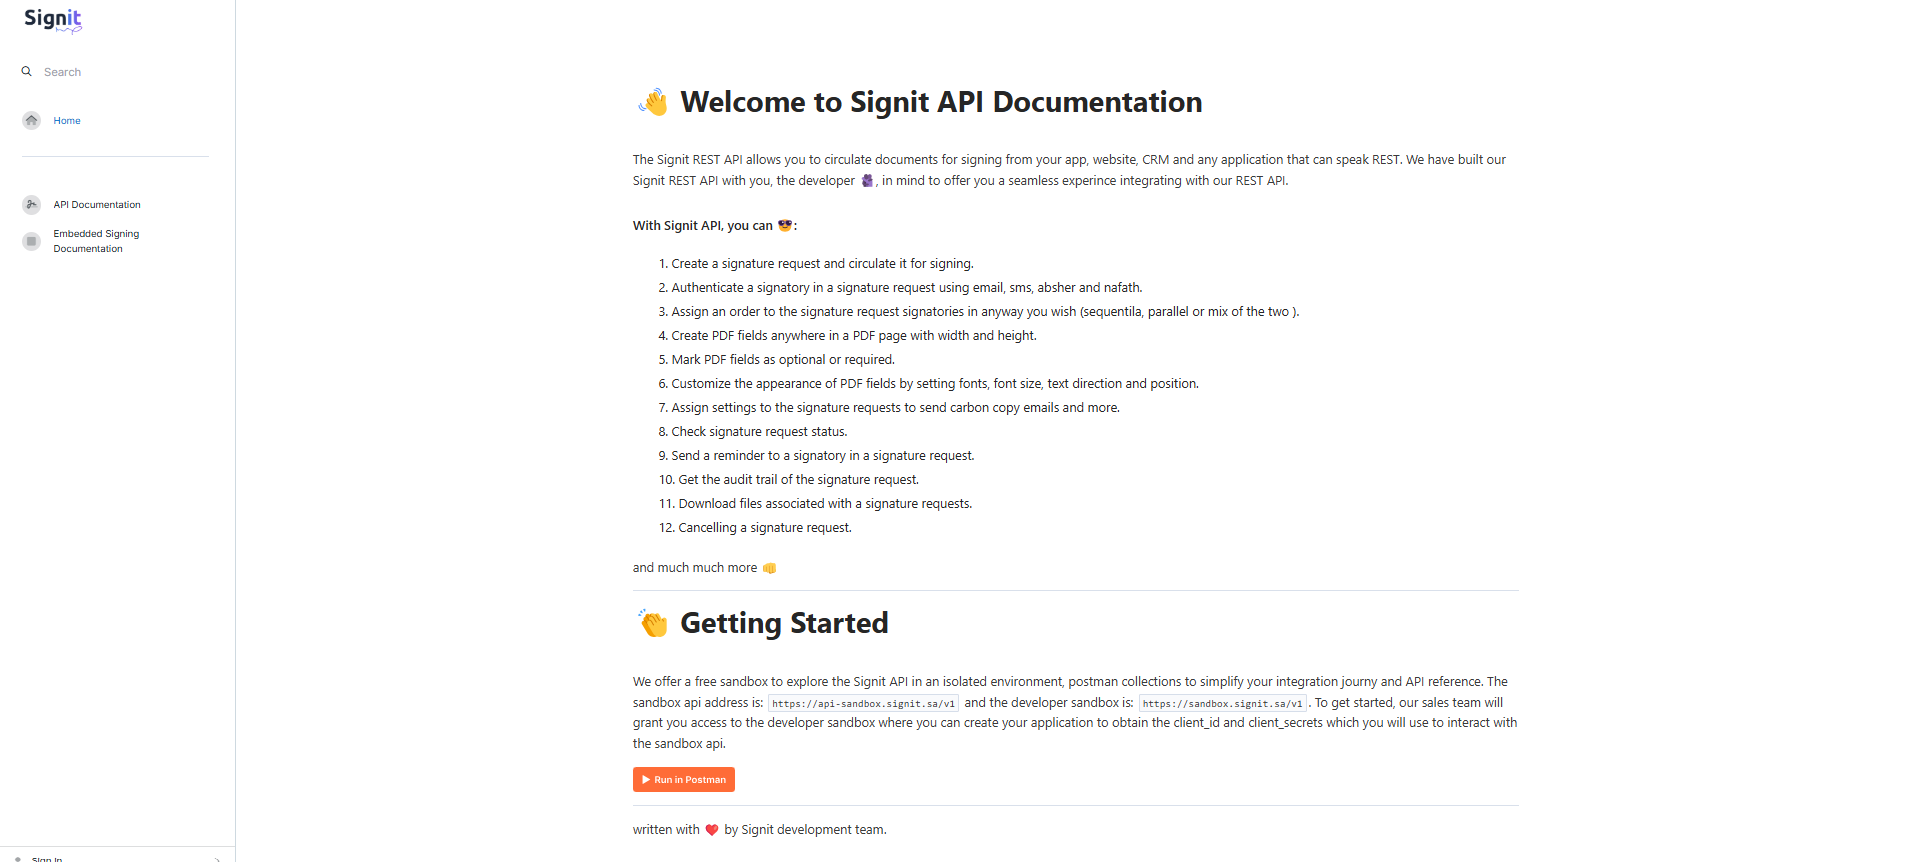
Task: Click the API Documentation sidebar icon
Action: point(32,204)
